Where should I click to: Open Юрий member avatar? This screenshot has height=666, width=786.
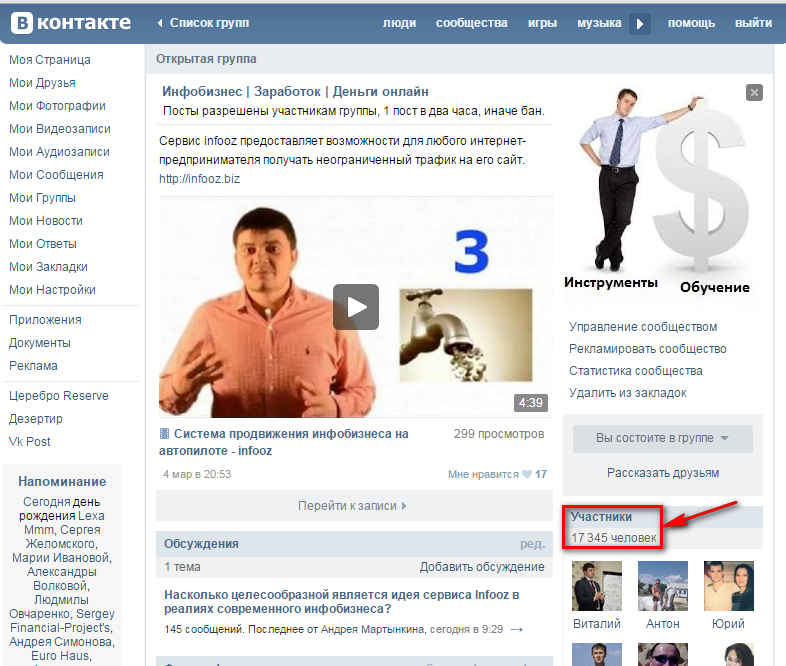coord(729,586)
